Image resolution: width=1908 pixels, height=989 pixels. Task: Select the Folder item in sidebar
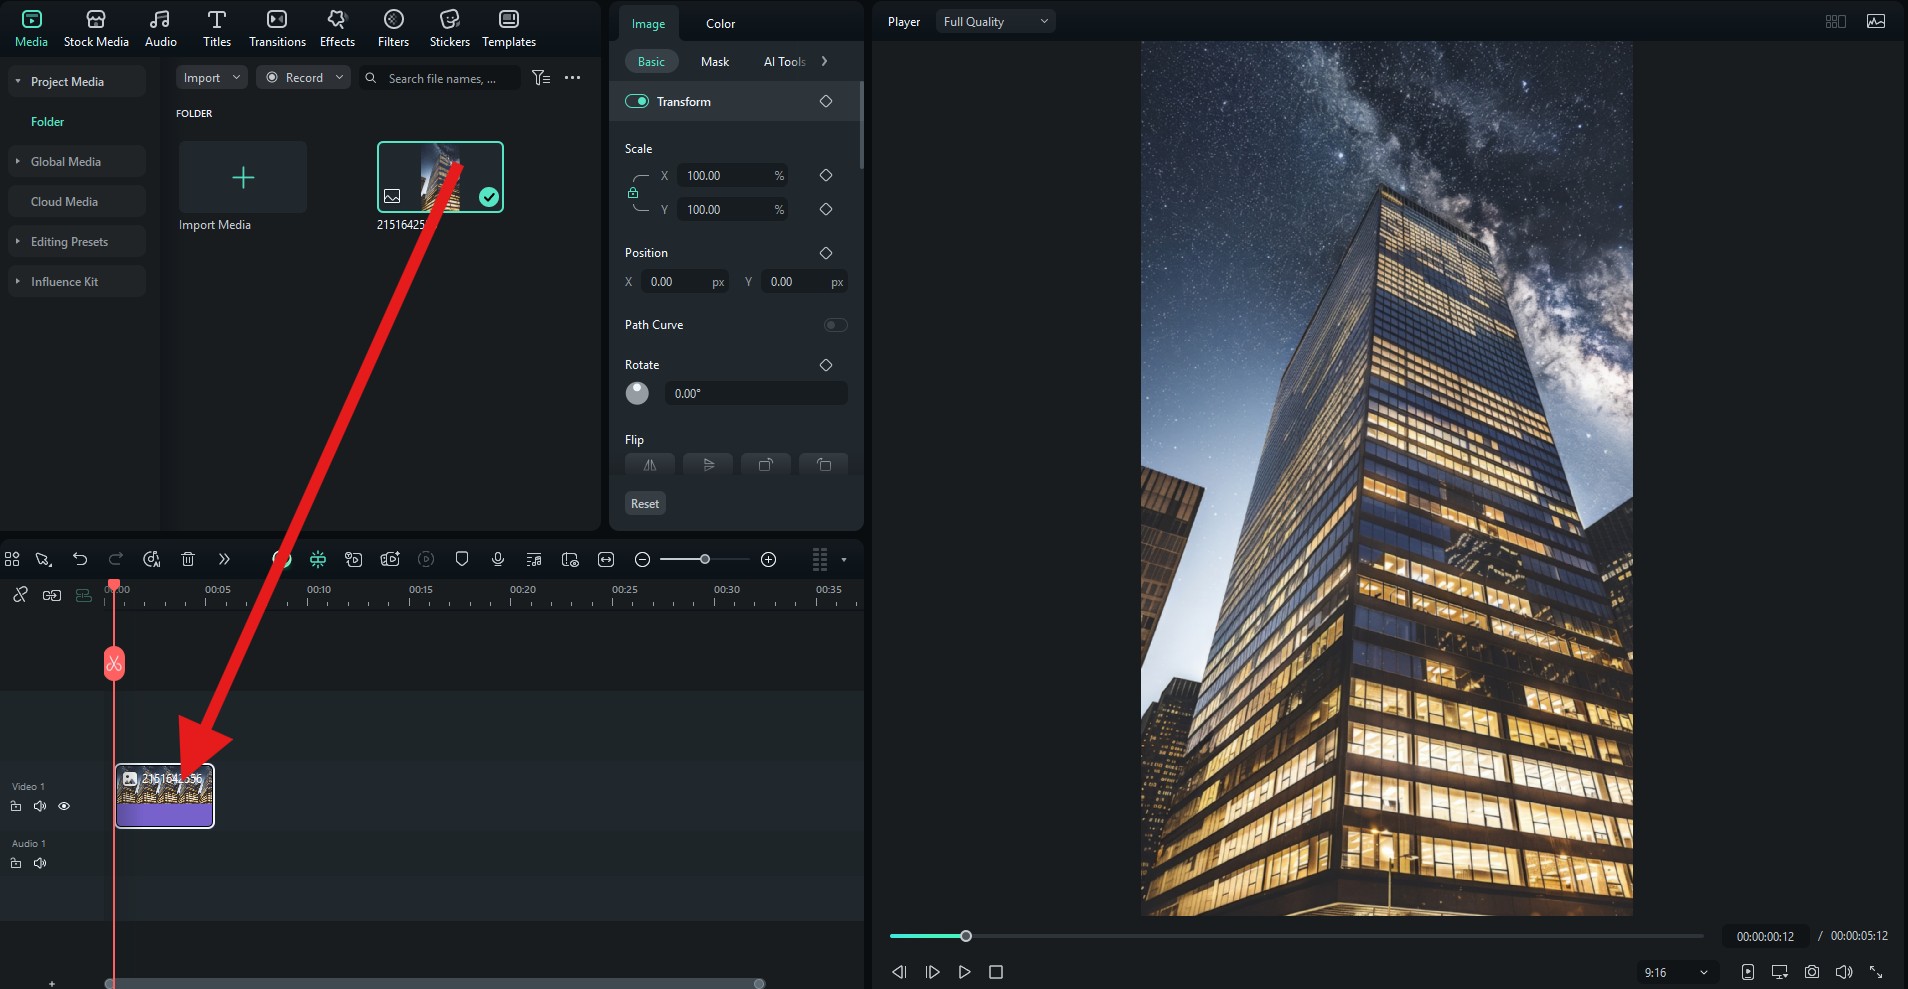[x=47, y=121]
